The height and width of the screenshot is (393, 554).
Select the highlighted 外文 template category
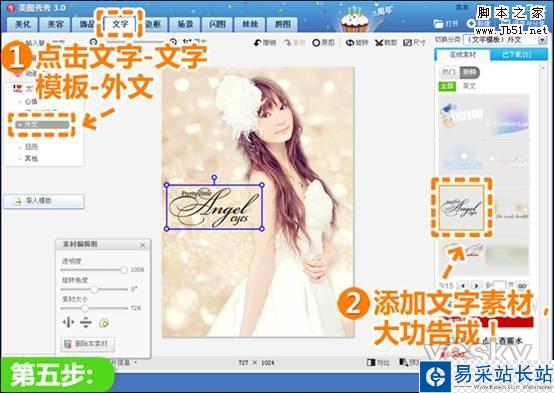(42, 124)
